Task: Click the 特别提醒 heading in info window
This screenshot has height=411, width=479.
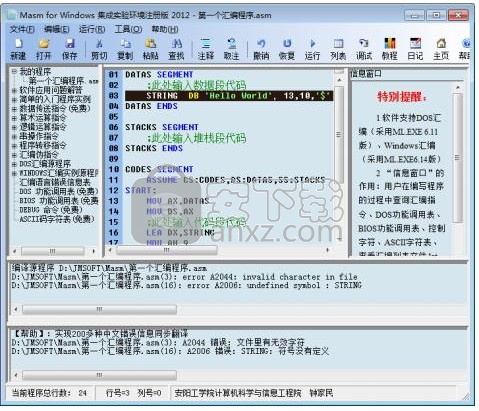Action: 401,97
